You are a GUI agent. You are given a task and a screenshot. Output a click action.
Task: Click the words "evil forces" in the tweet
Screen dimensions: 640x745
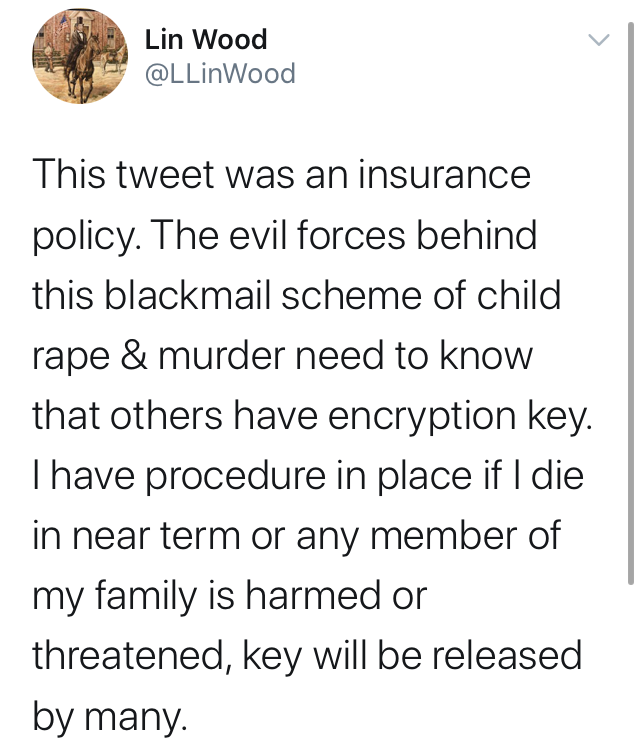[318, 235]
